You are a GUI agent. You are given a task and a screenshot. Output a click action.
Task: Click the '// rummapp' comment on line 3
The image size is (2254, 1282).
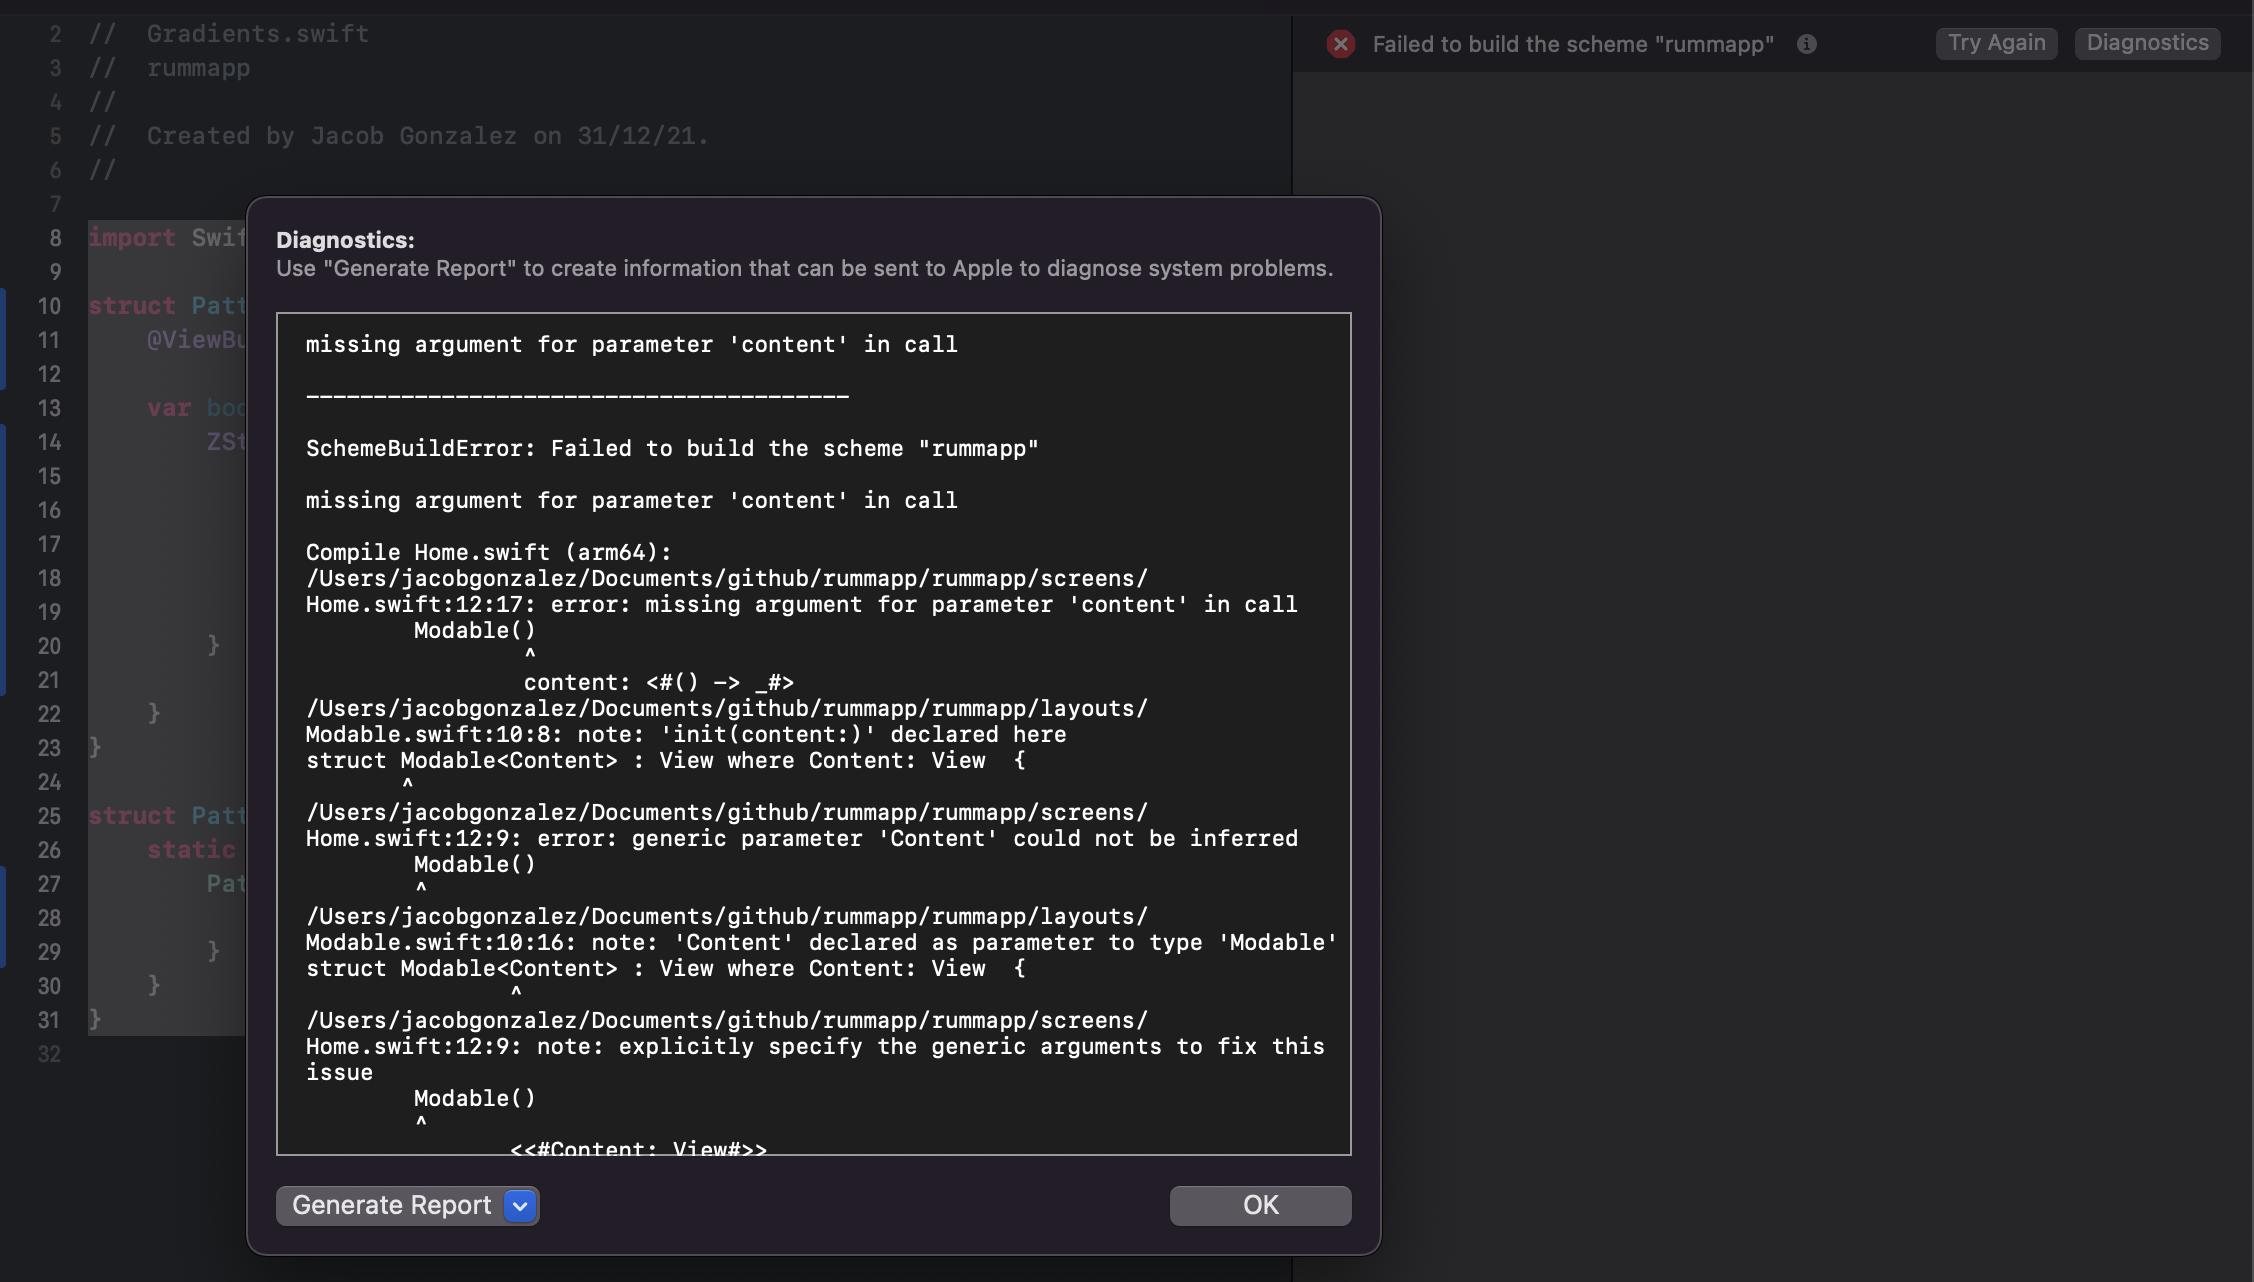[169, 68]
